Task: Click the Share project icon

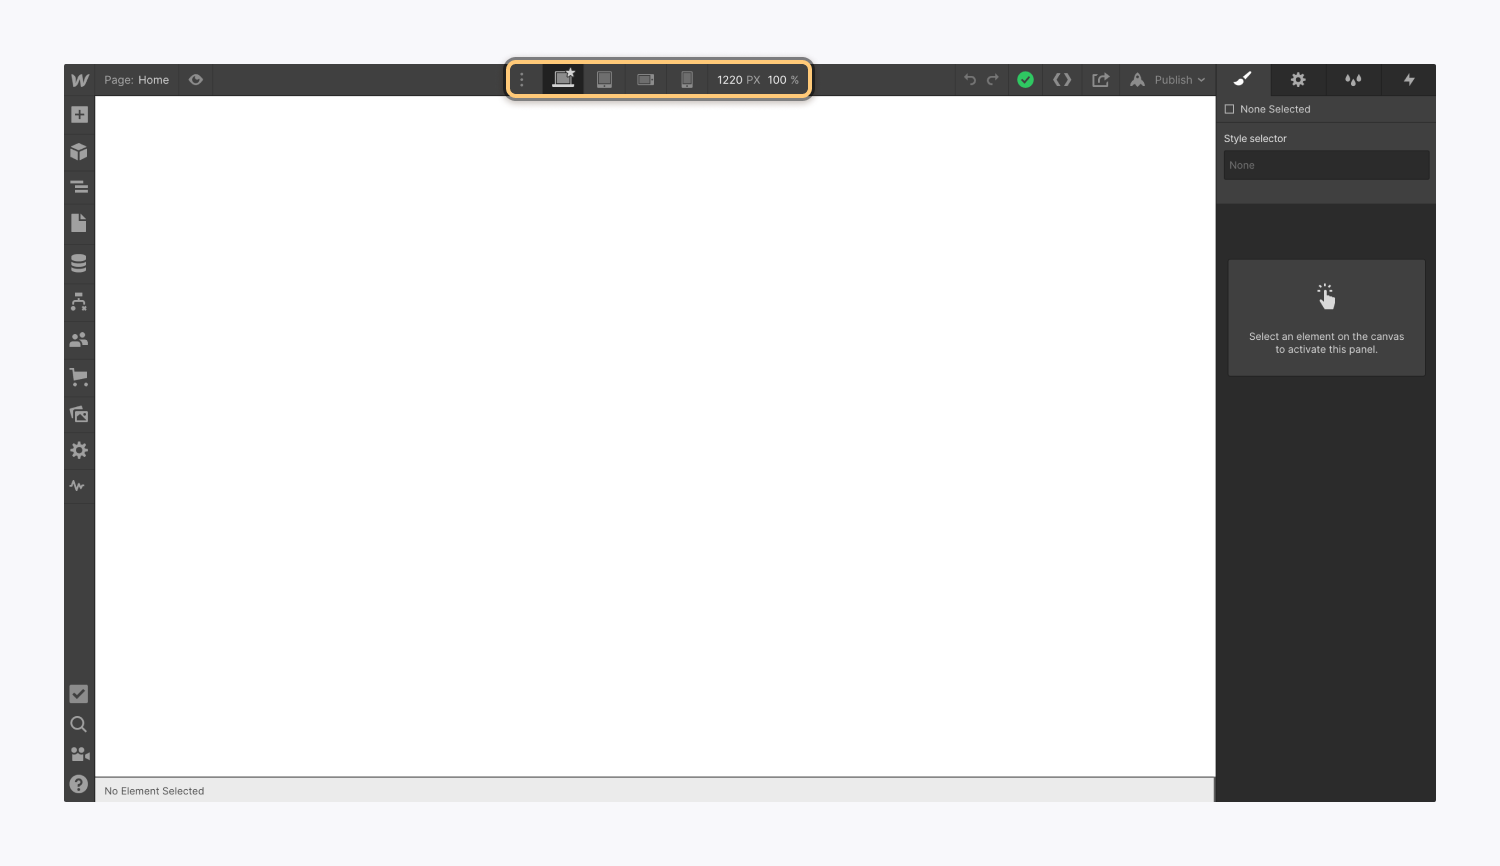Action: pyautogui.click(x=1101, y=80)
